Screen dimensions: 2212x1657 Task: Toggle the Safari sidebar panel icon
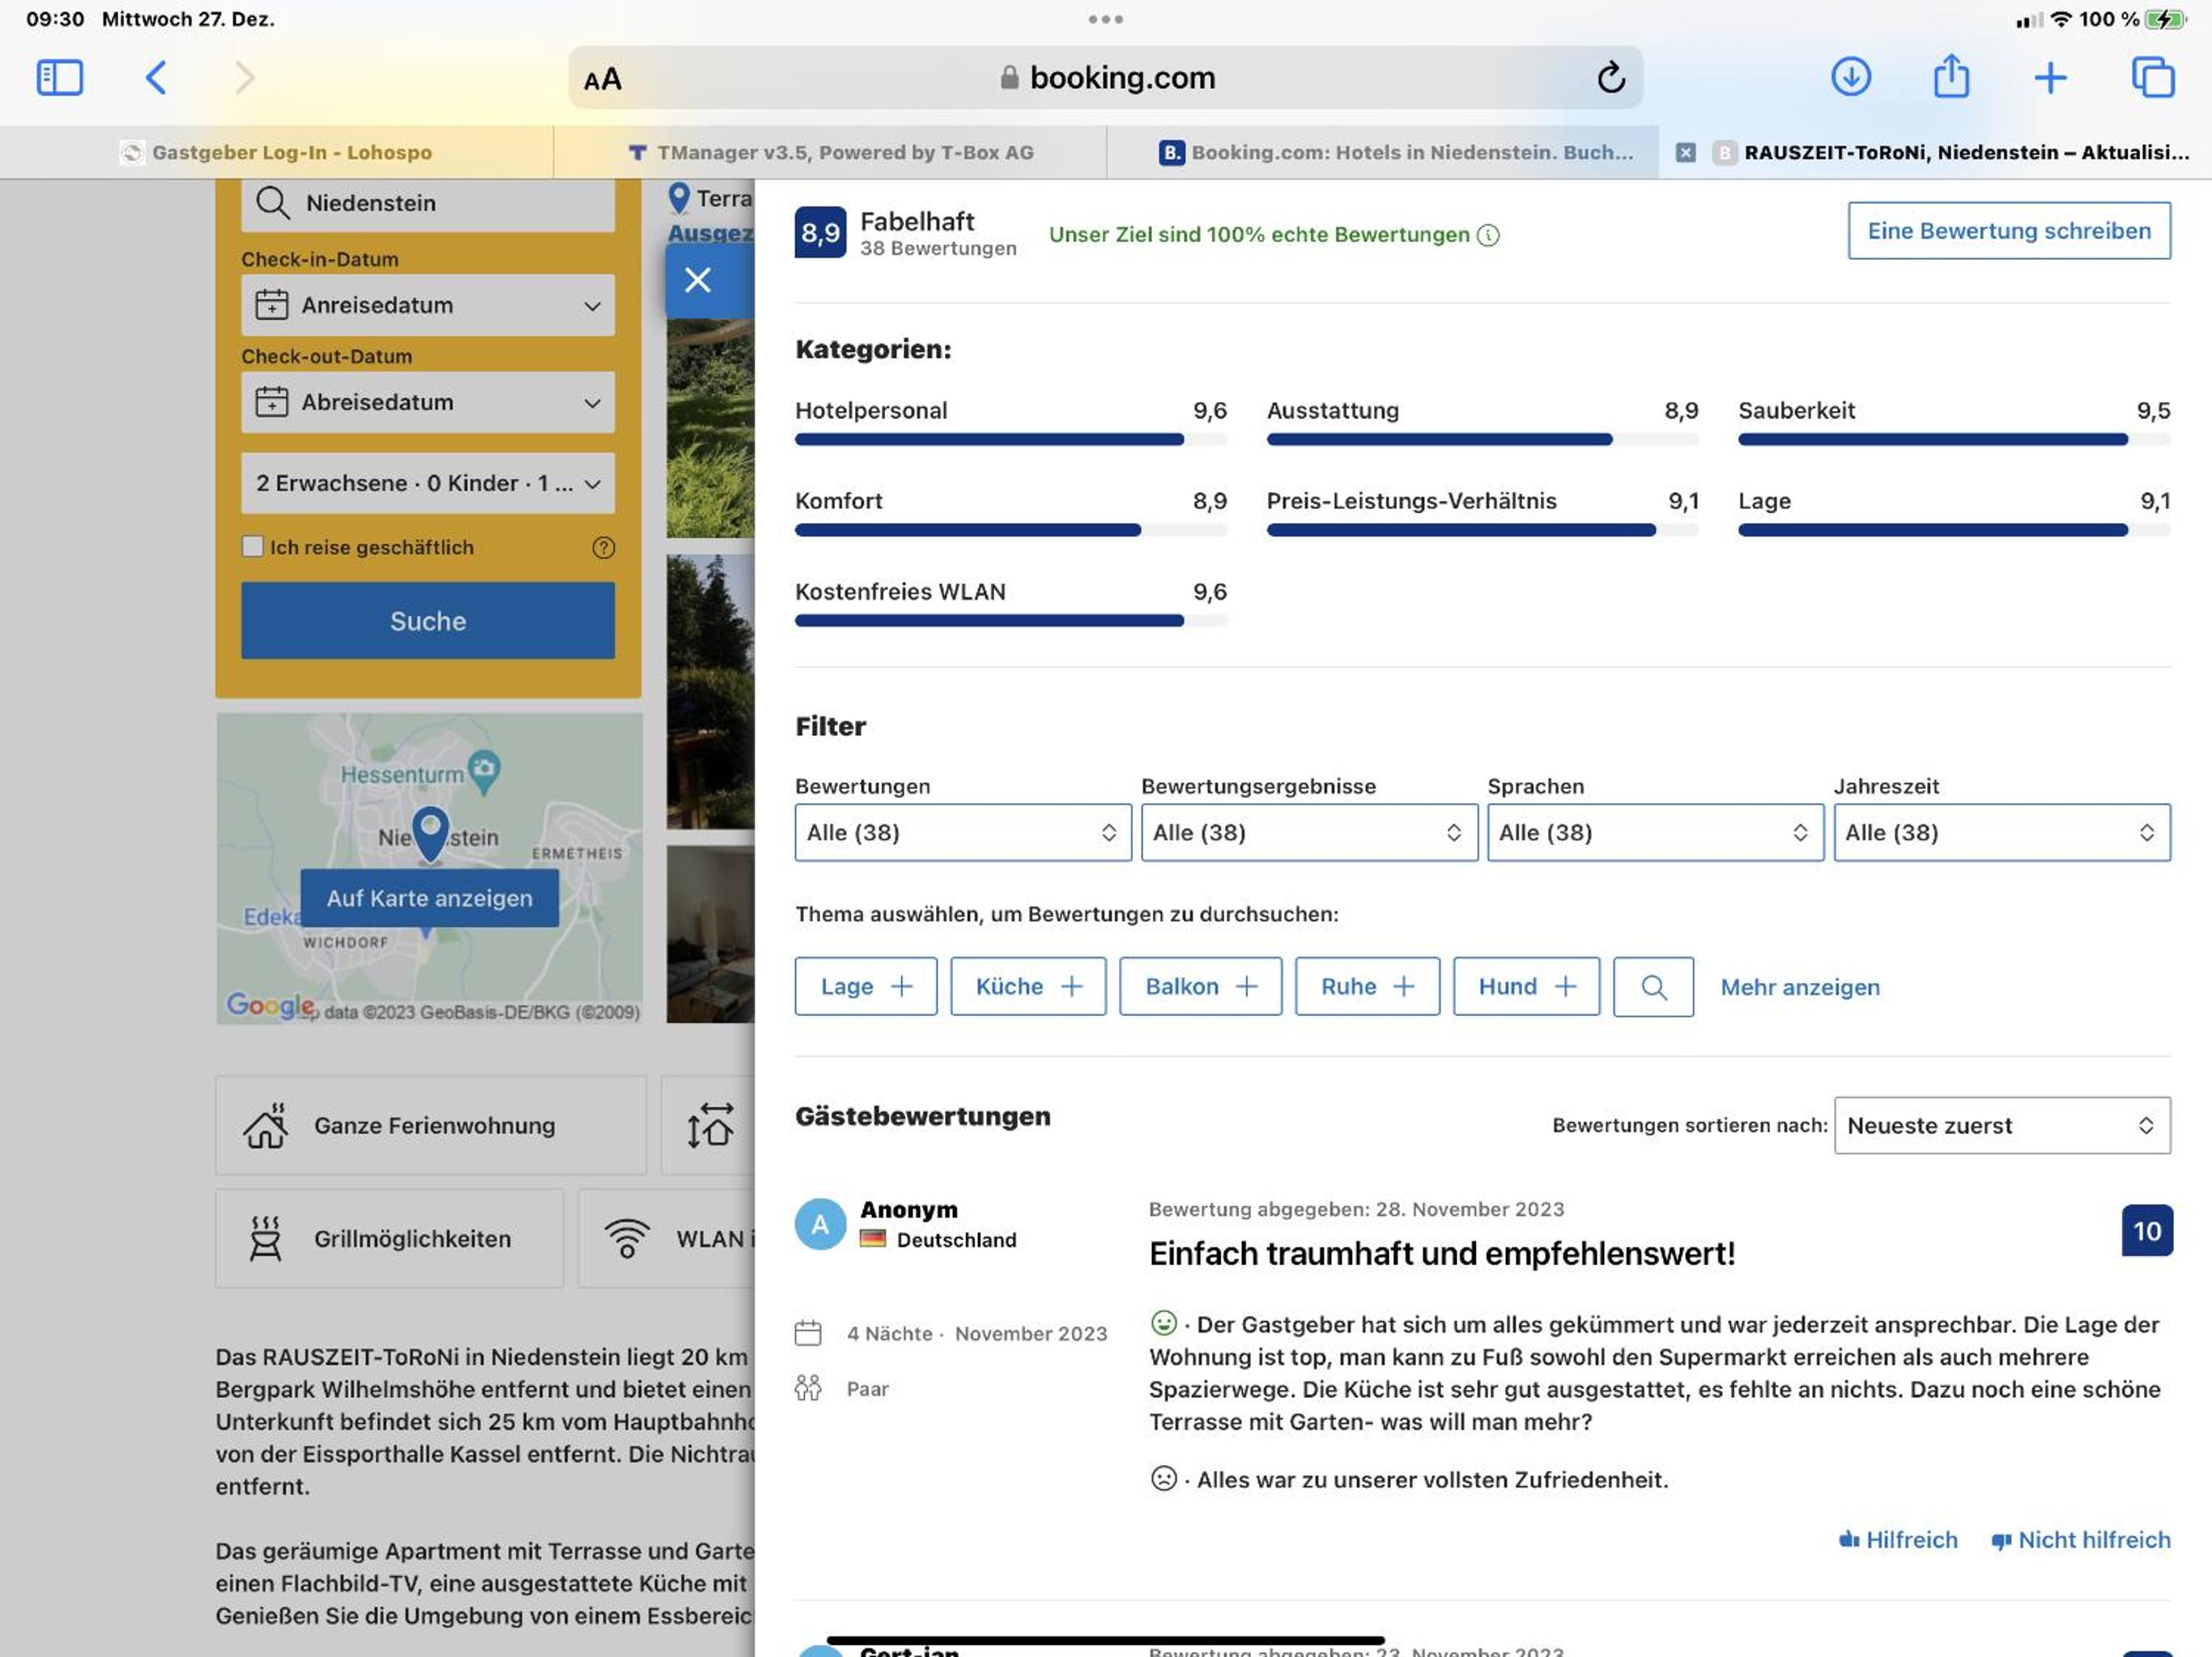(59, 77)
